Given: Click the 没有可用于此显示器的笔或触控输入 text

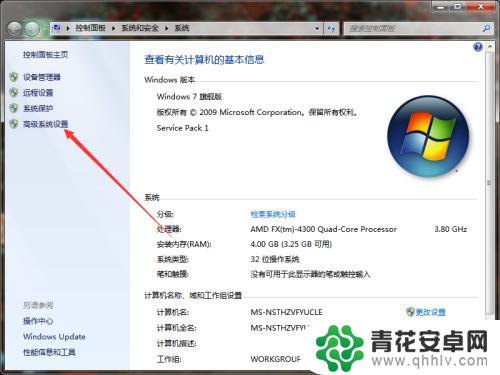Looking at the screenshot, I should [310, 274].
